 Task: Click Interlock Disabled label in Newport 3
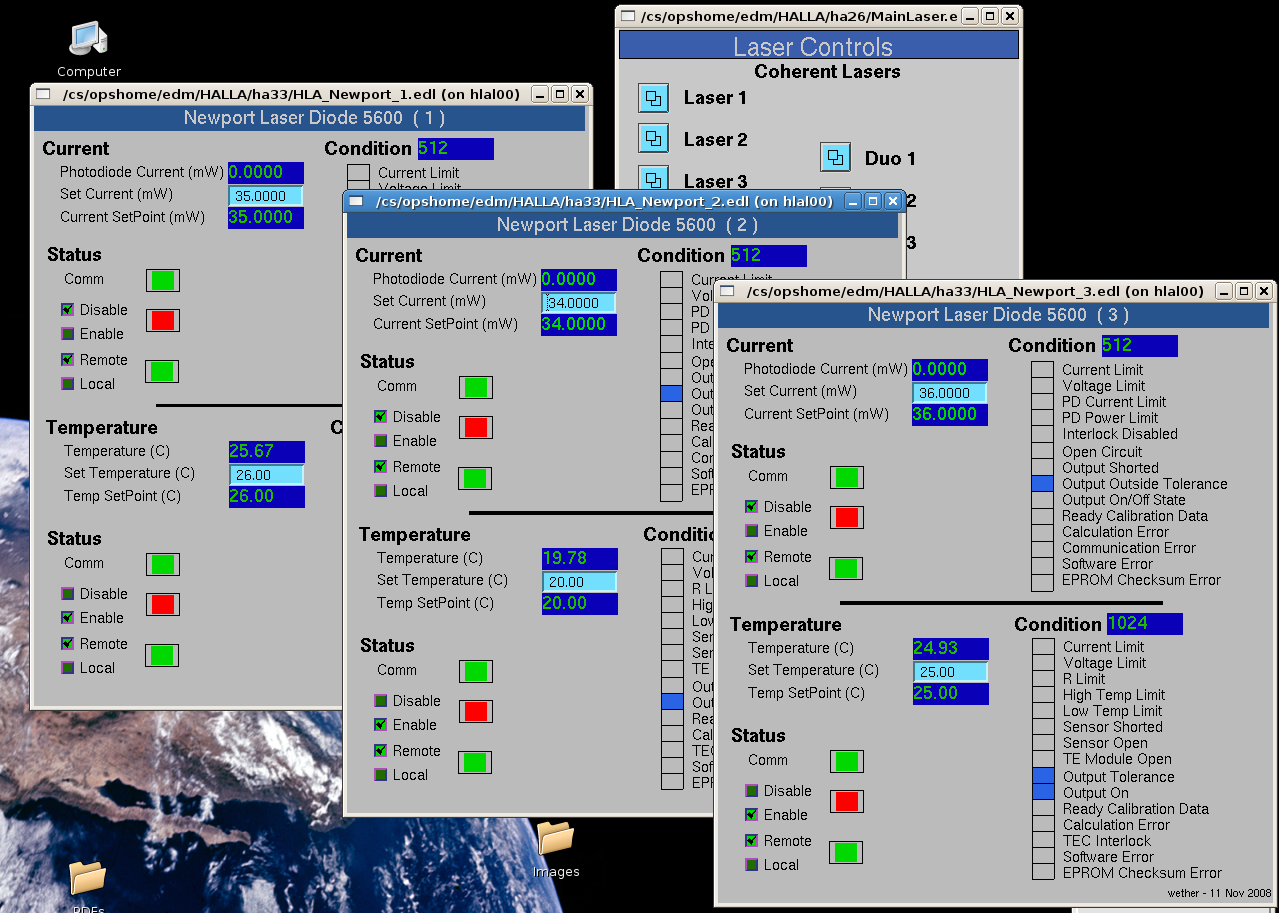pos(1120,434)
